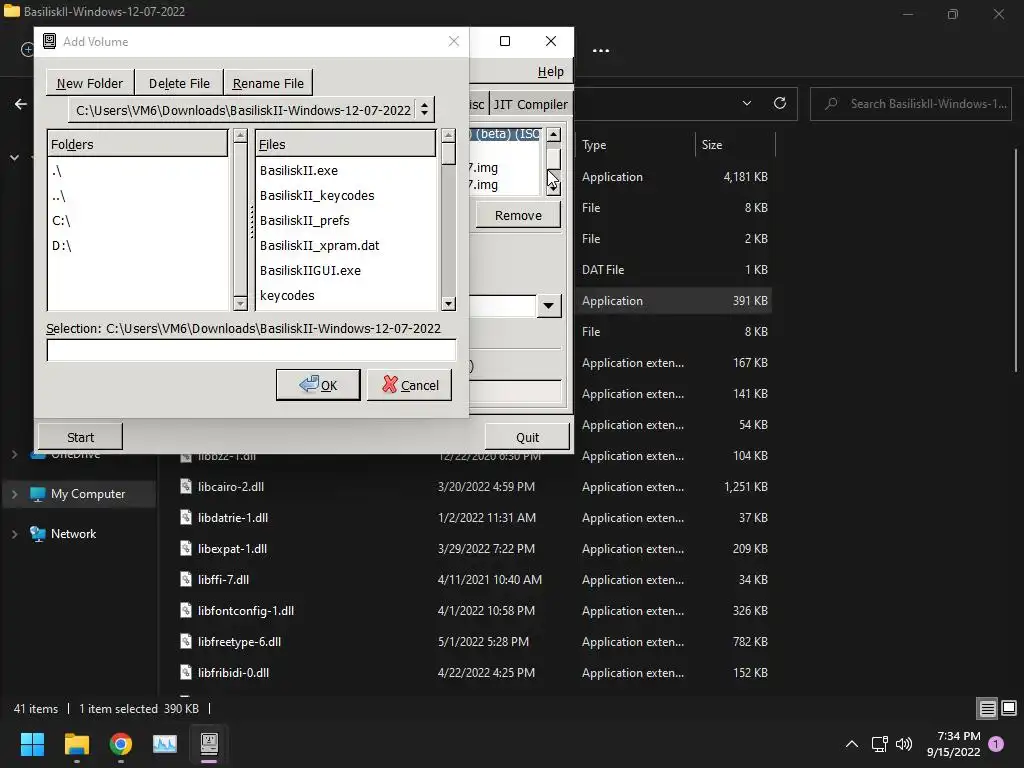Select the (beta) (ISO volume entry

(x=505, y=133)
